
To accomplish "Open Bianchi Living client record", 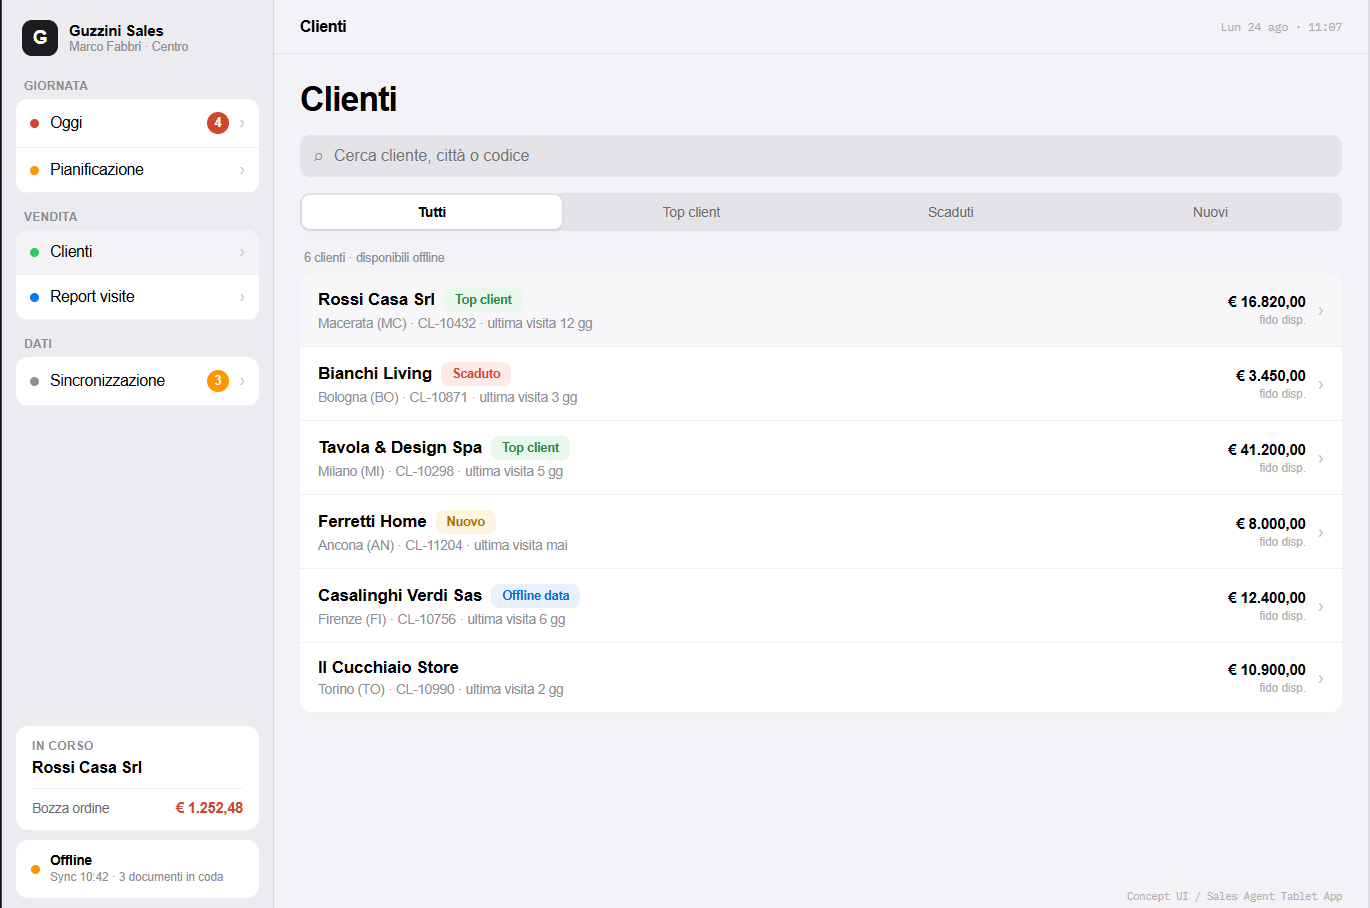I will (821, 384).
